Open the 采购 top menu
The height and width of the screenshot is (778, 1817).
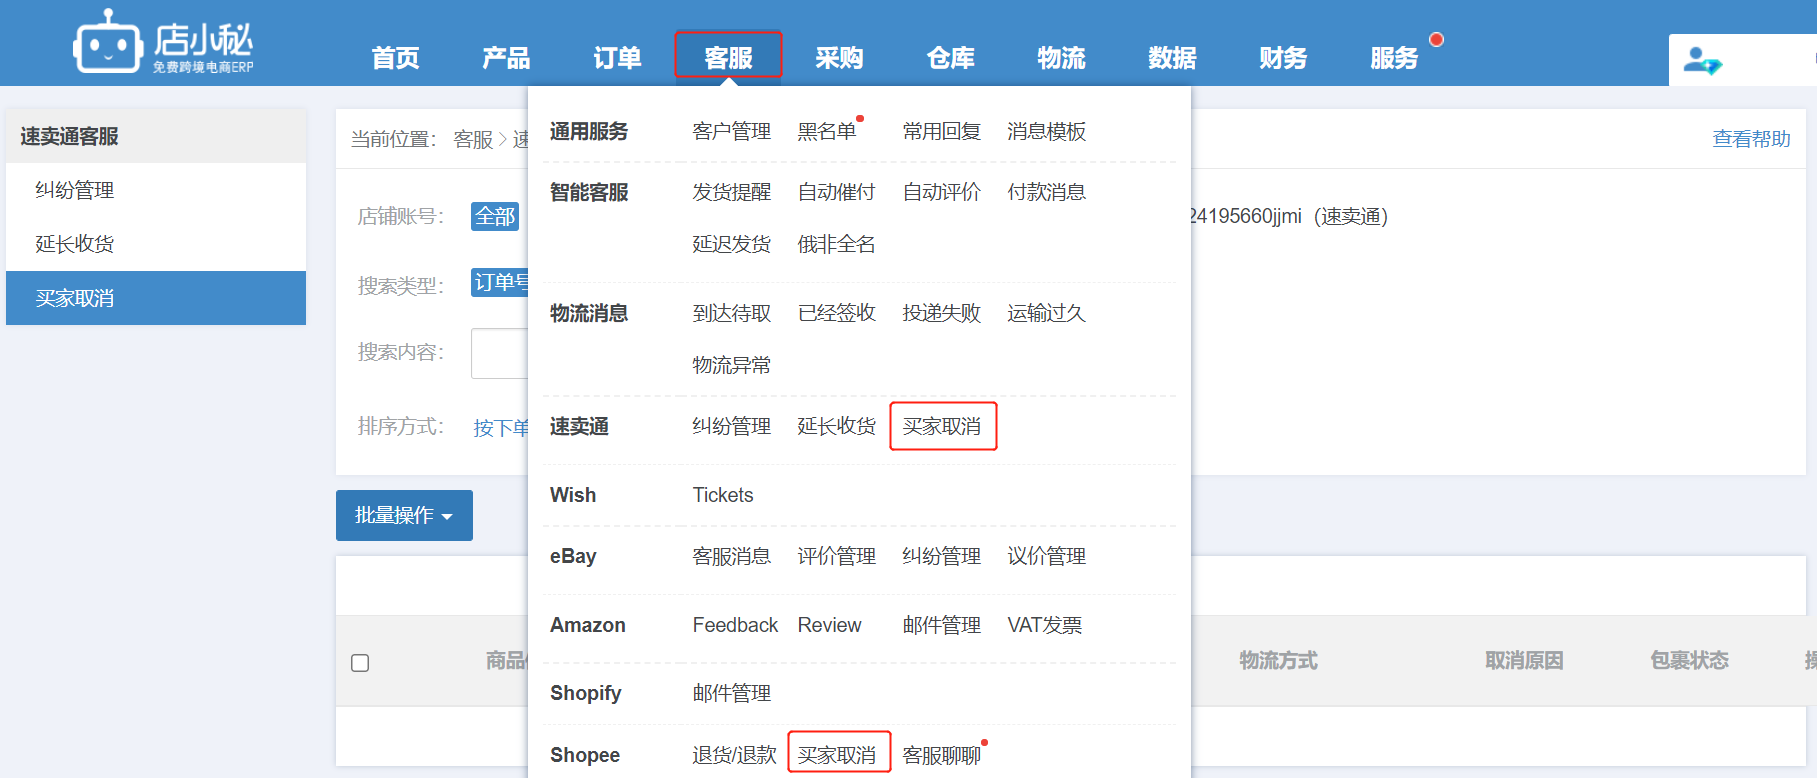click(x=839, y=58)
